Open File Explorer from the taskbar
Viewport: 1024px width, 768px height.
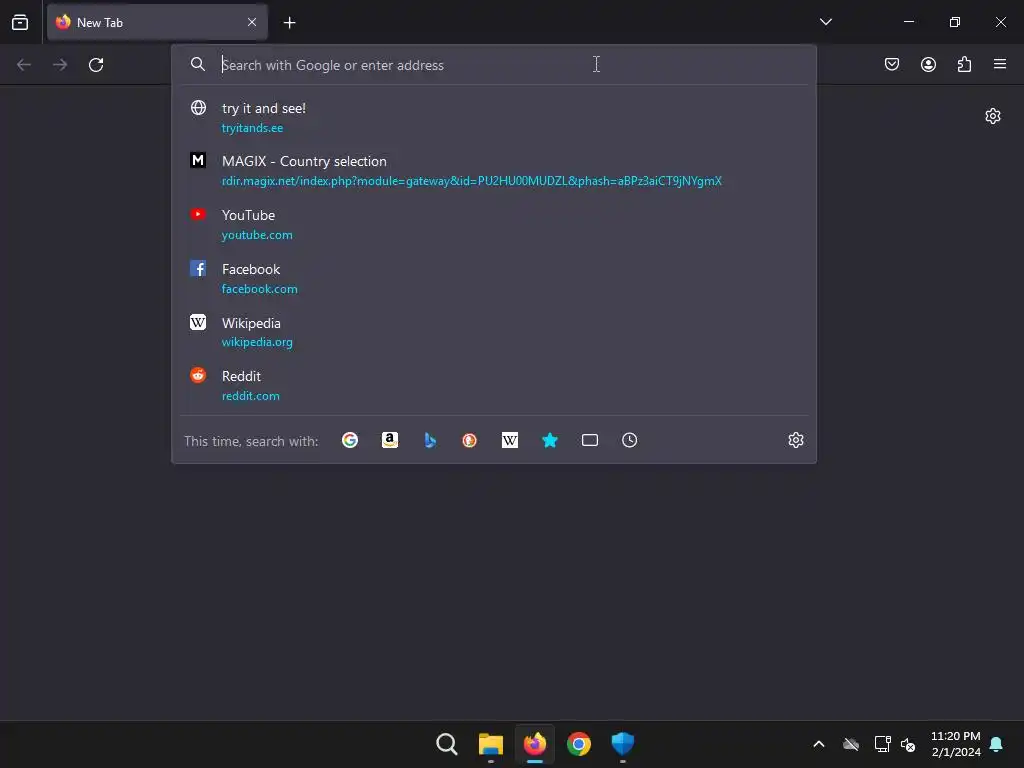pyautogui.click(x=490, y=744)
